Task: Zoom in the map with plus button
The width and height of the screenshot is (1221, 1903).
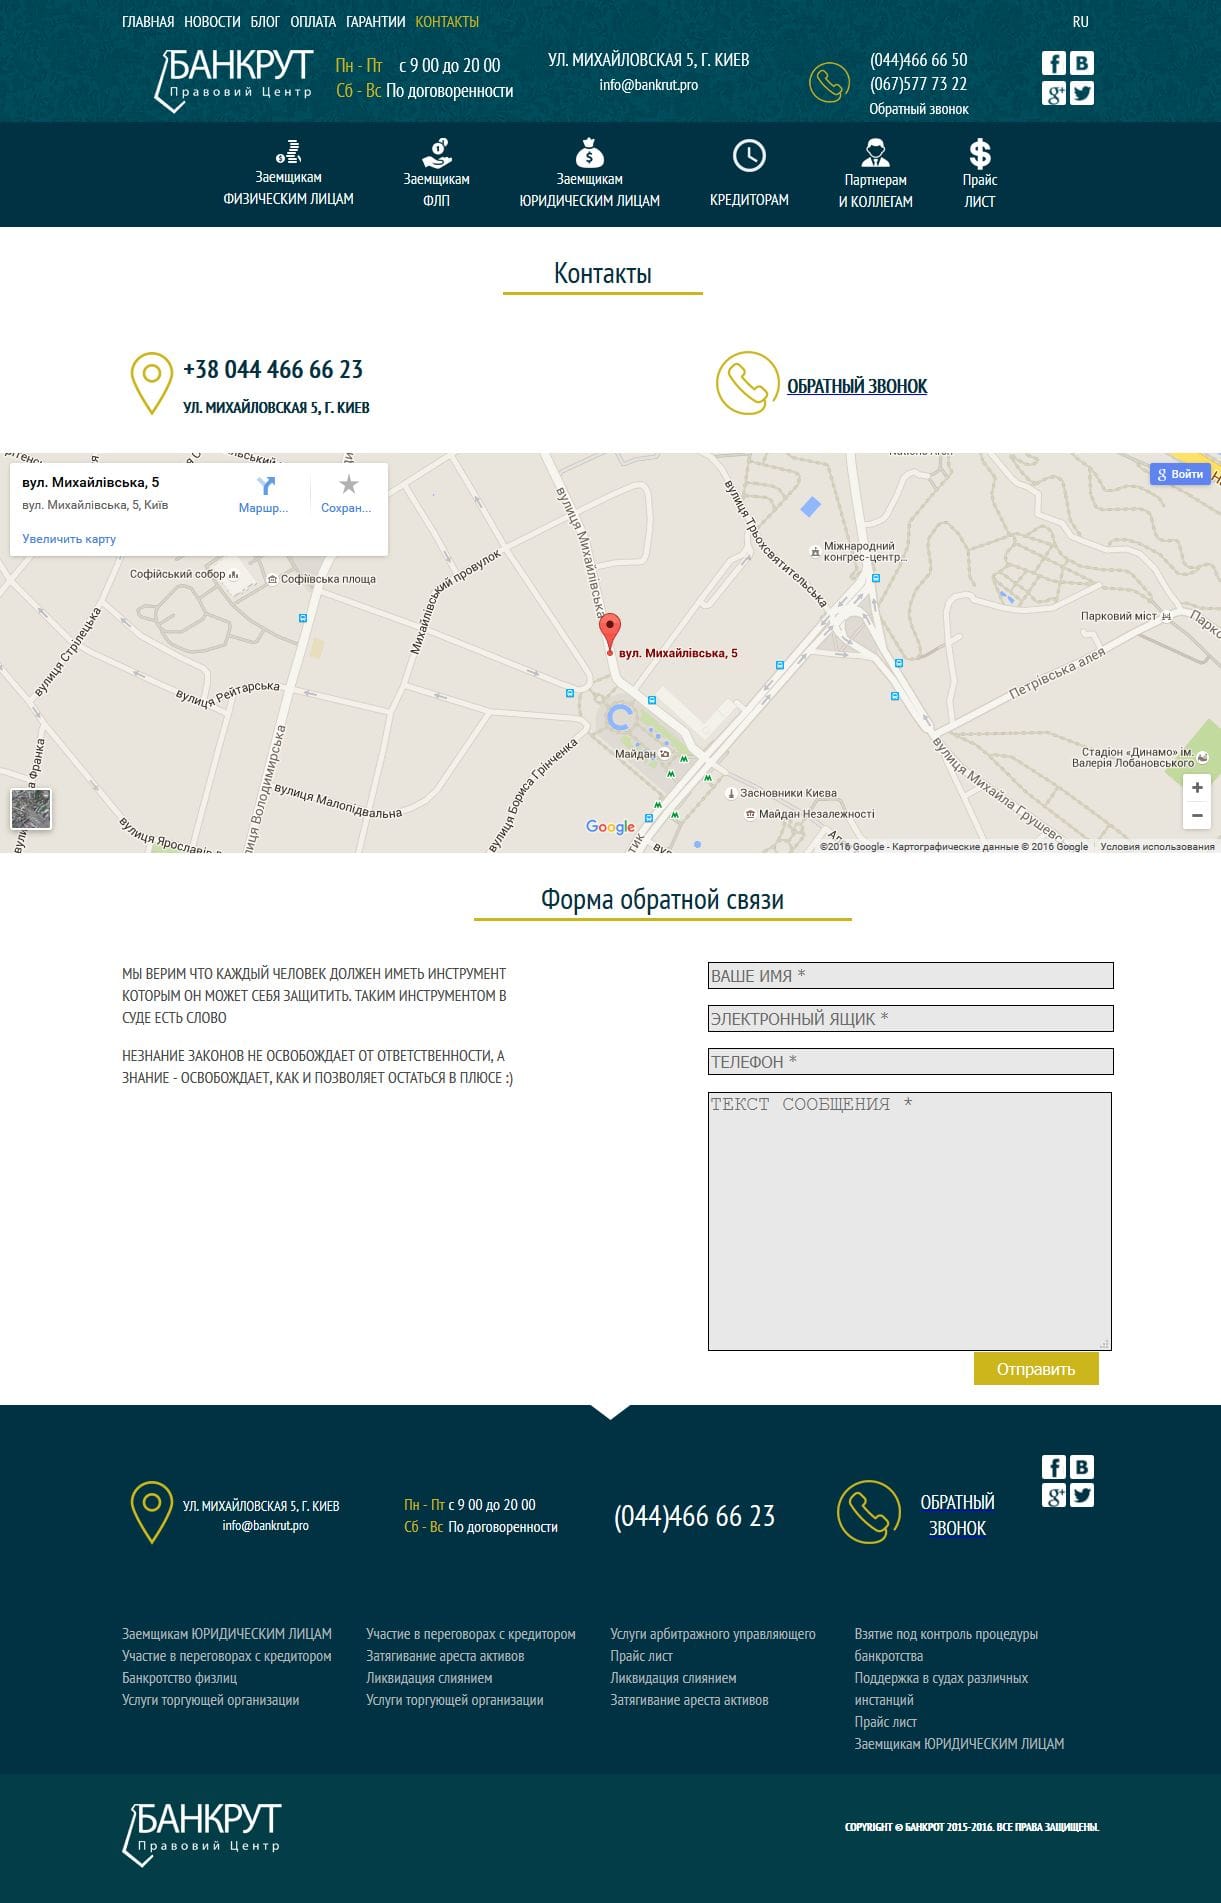Action: [x=1196, y=787]
